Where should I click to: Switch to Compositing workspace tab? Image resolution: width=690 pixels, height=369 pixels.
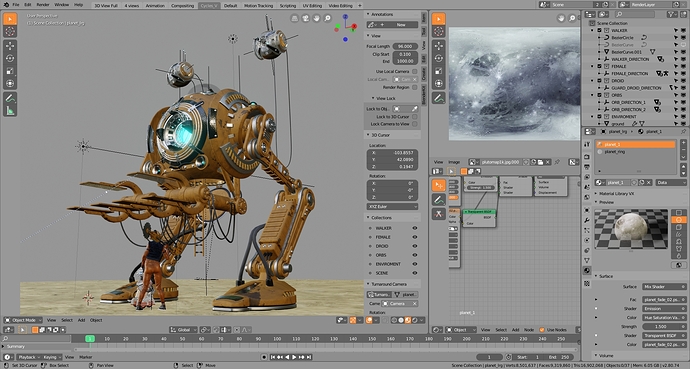[x=182, y=6]
